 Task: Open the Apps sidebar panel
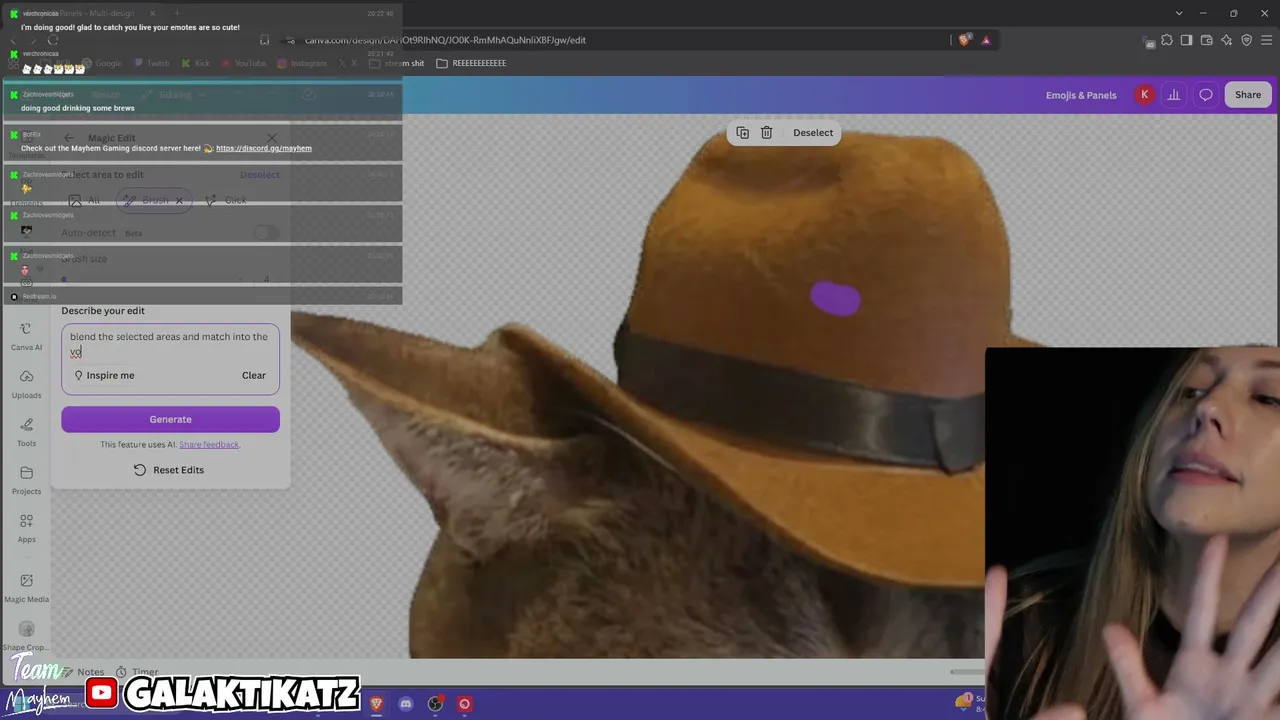[x=26, y=528]
